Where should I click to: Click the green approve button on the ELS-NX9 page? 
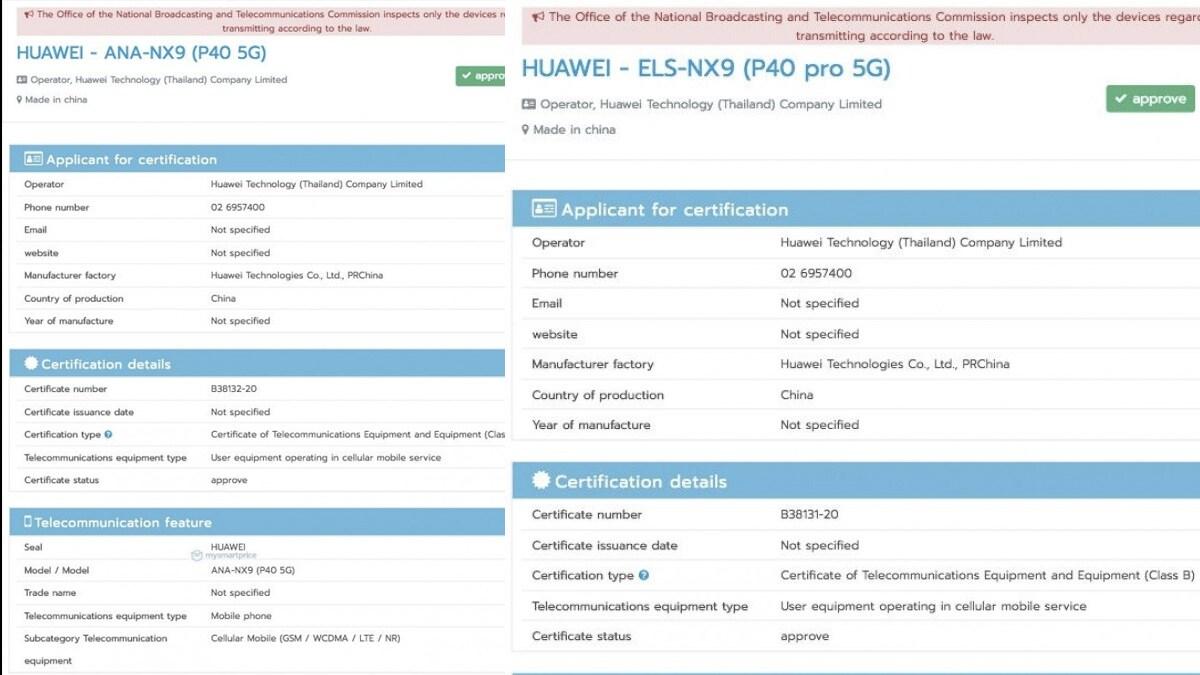[1151, 99]
